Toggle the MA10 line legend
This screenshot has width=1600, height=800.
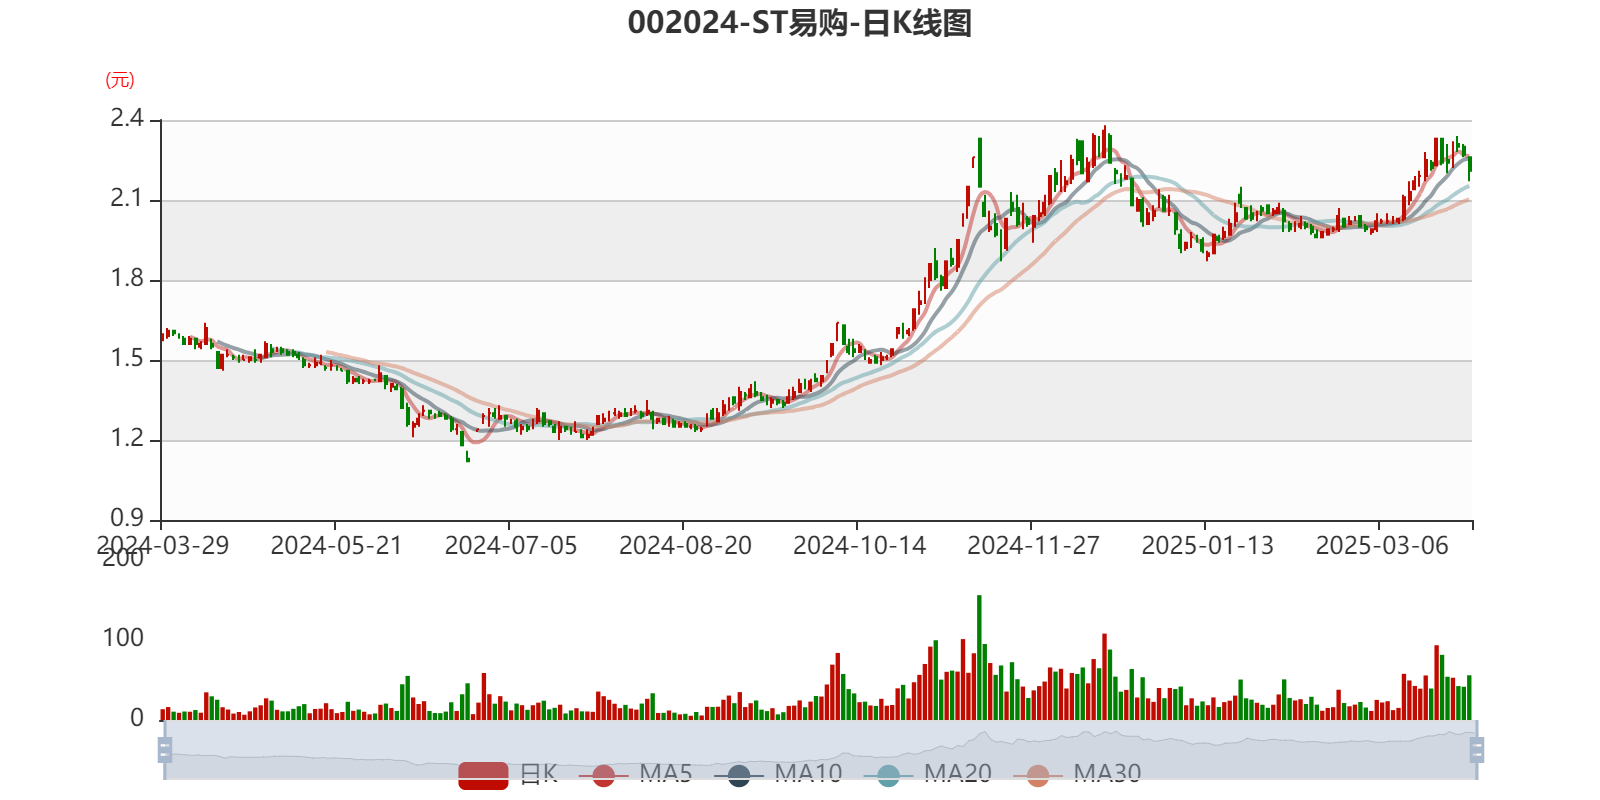pos(778,775)
